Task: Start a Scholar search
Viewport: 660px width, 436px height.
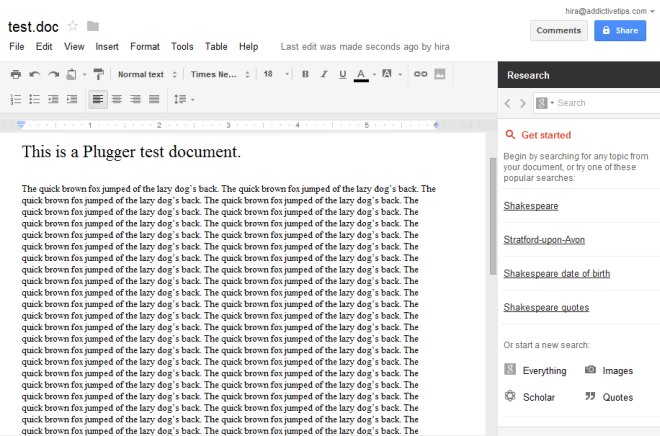Action: (530, 397)
